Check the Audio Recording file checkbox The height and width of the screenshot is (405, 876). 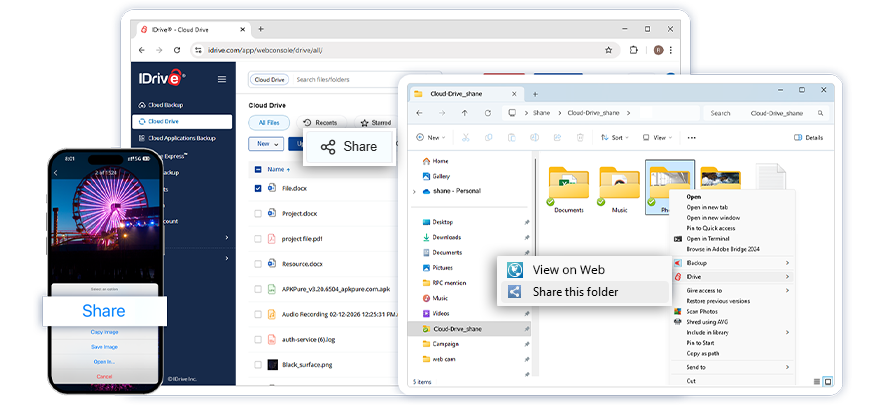click(258, 314)
